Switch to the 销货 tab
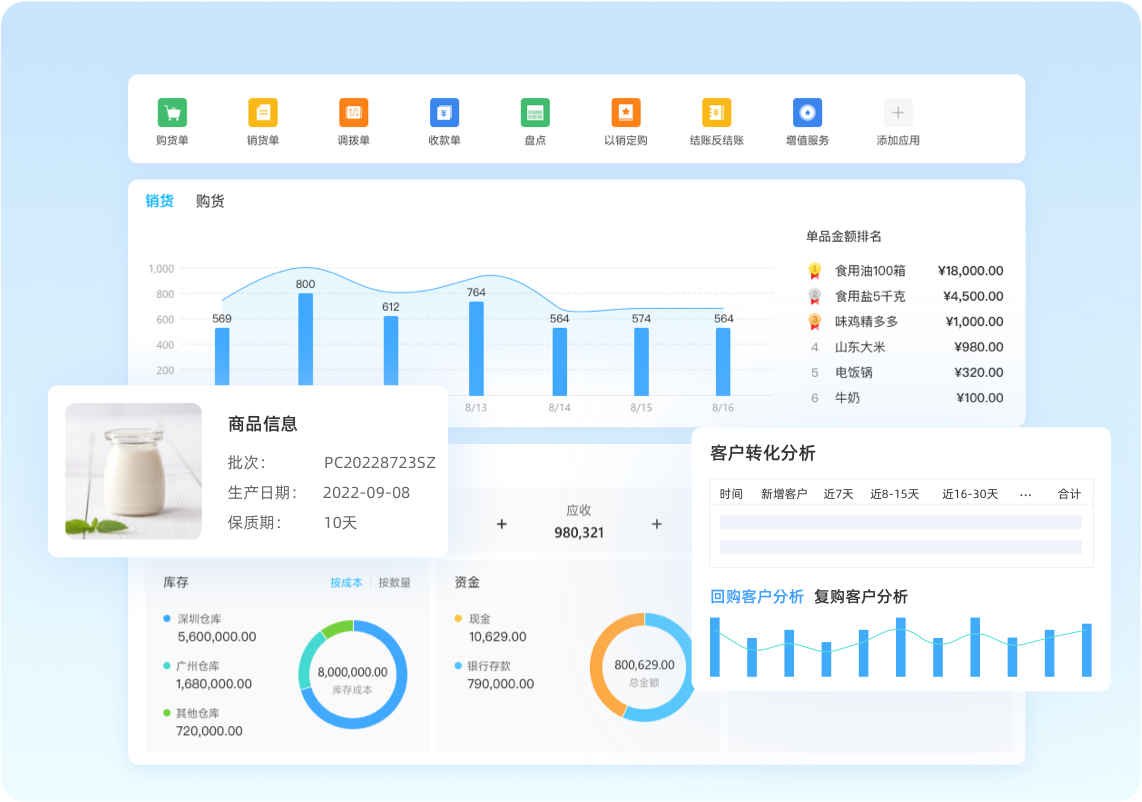1142x802 pixels. click(x=159, y=201)
